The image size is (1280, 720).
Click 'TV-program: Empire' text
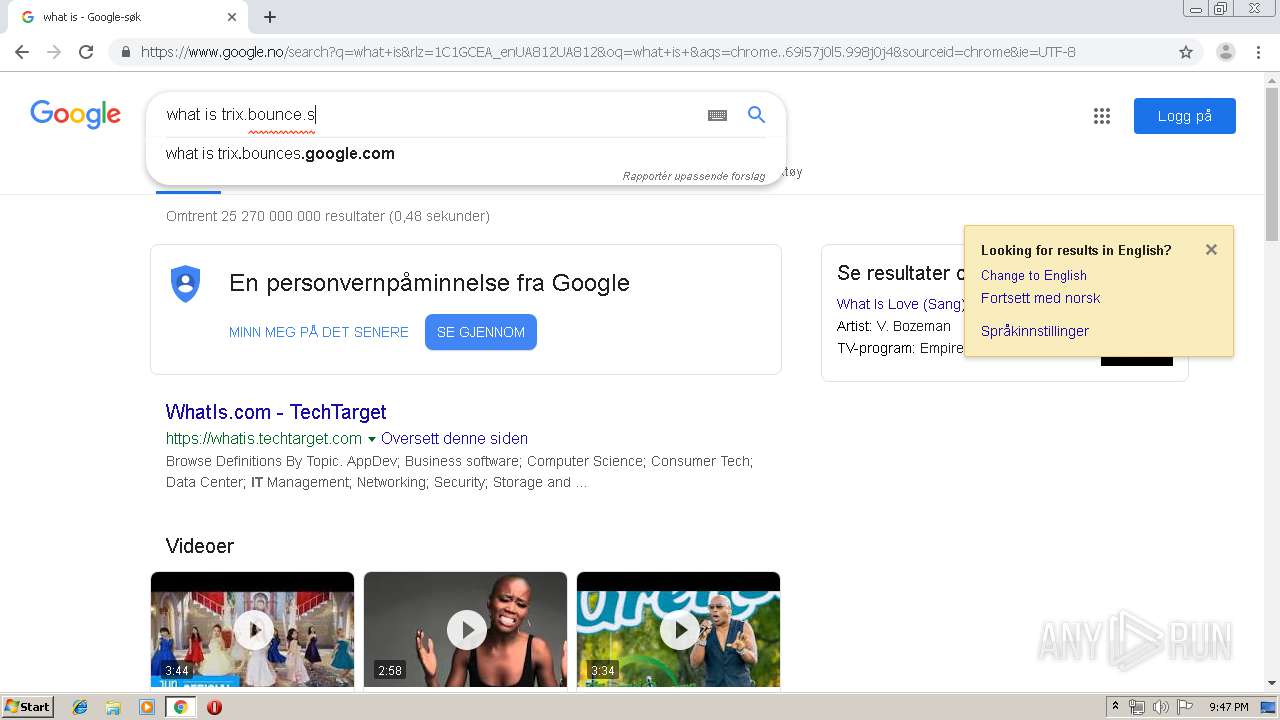[x=900, y=348]
